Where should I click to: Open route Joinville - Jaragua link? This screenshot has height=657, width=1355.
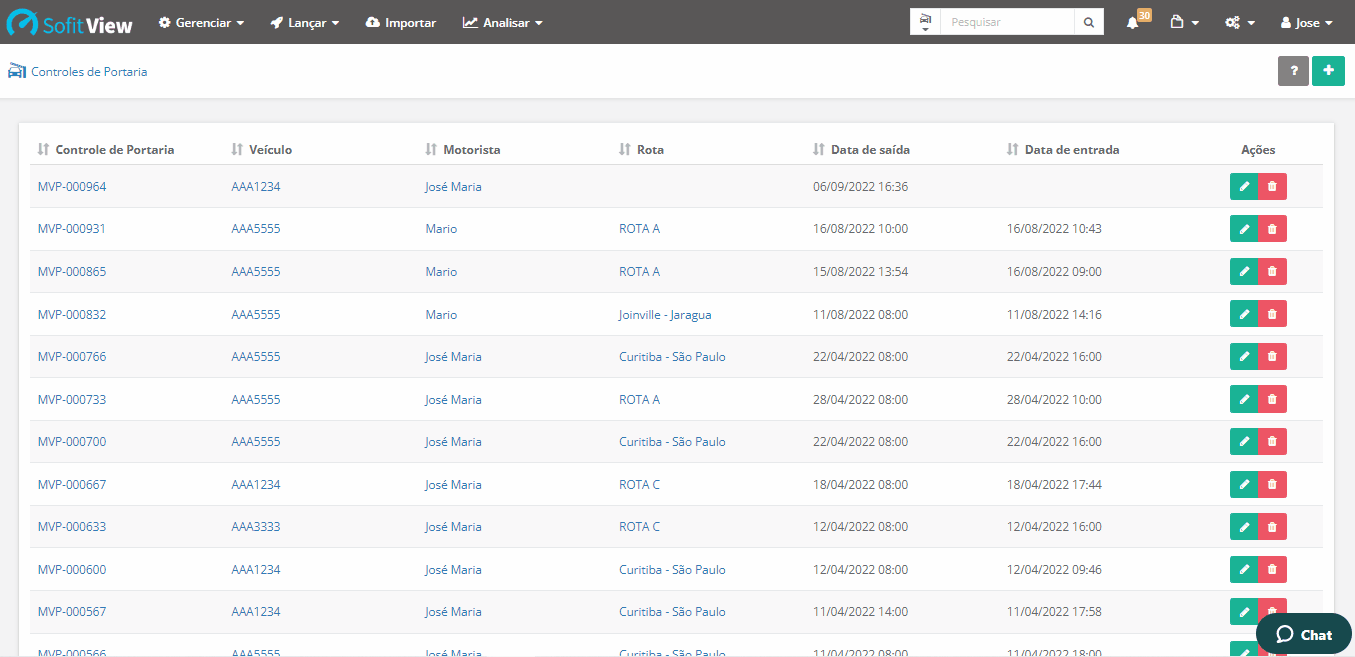coord(665,315)
